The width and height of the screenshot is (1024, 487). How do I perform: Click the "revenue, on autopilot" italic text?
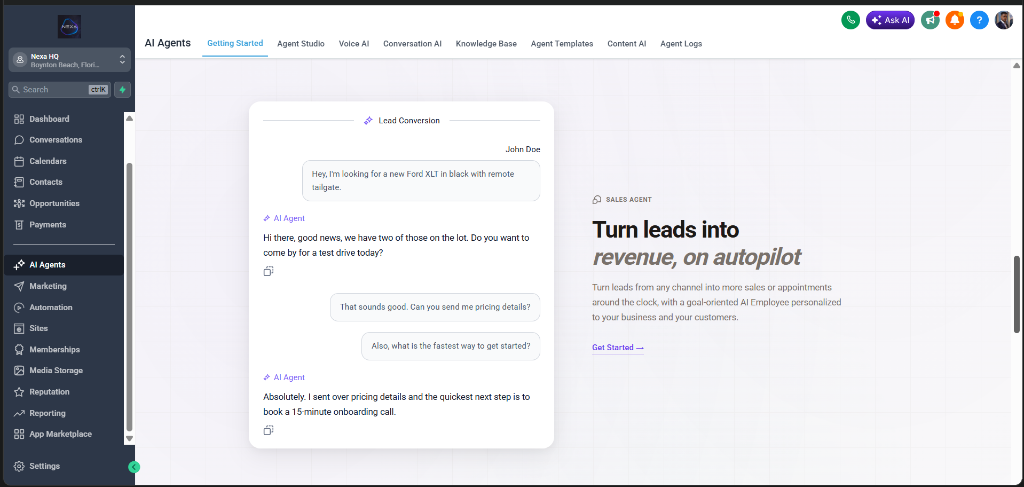coord(696,257)
